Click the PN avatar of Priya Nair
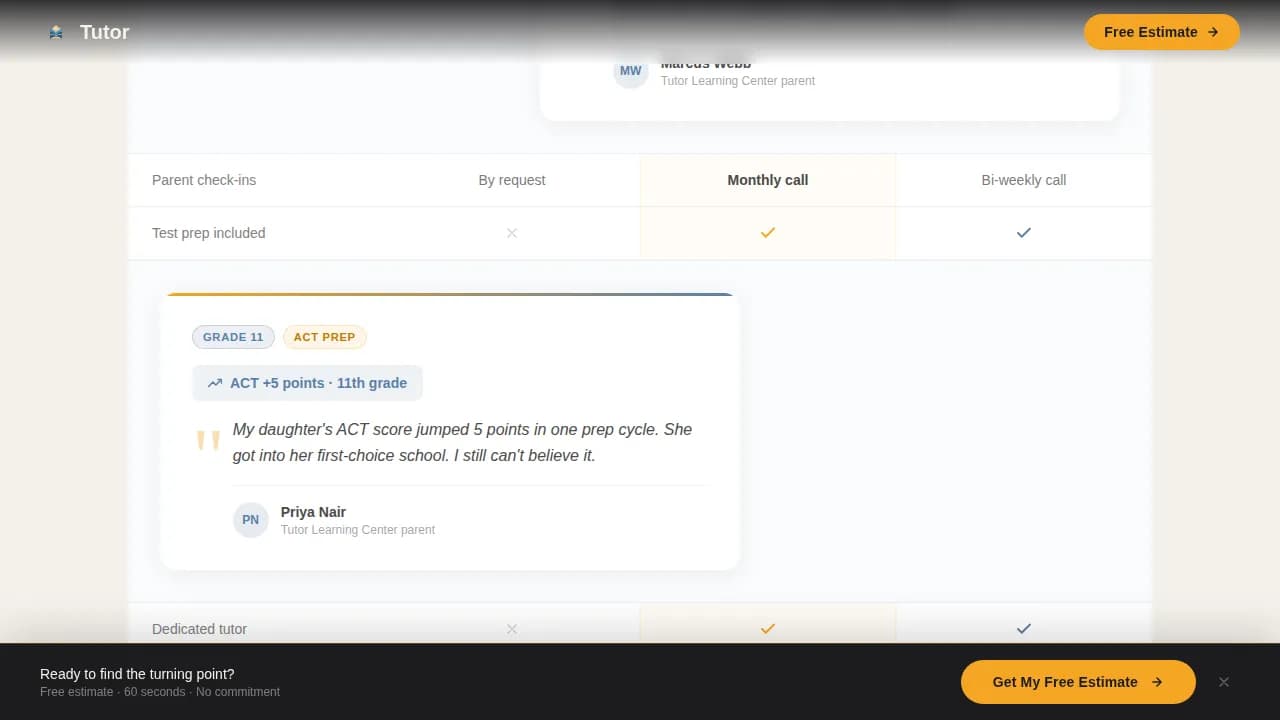1280x720 pixels. [251, 520]
